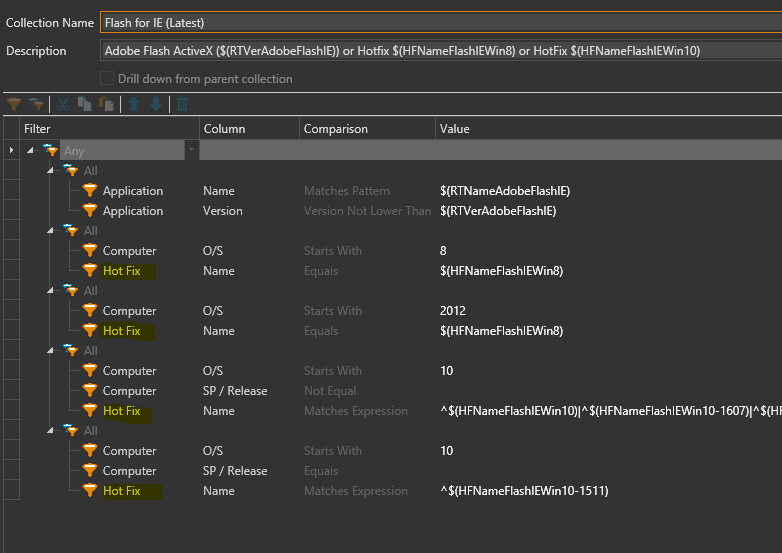Viewport: 782px width, 553px height.
Task: Click the Description text field
Action: click(x=440, y=51)
